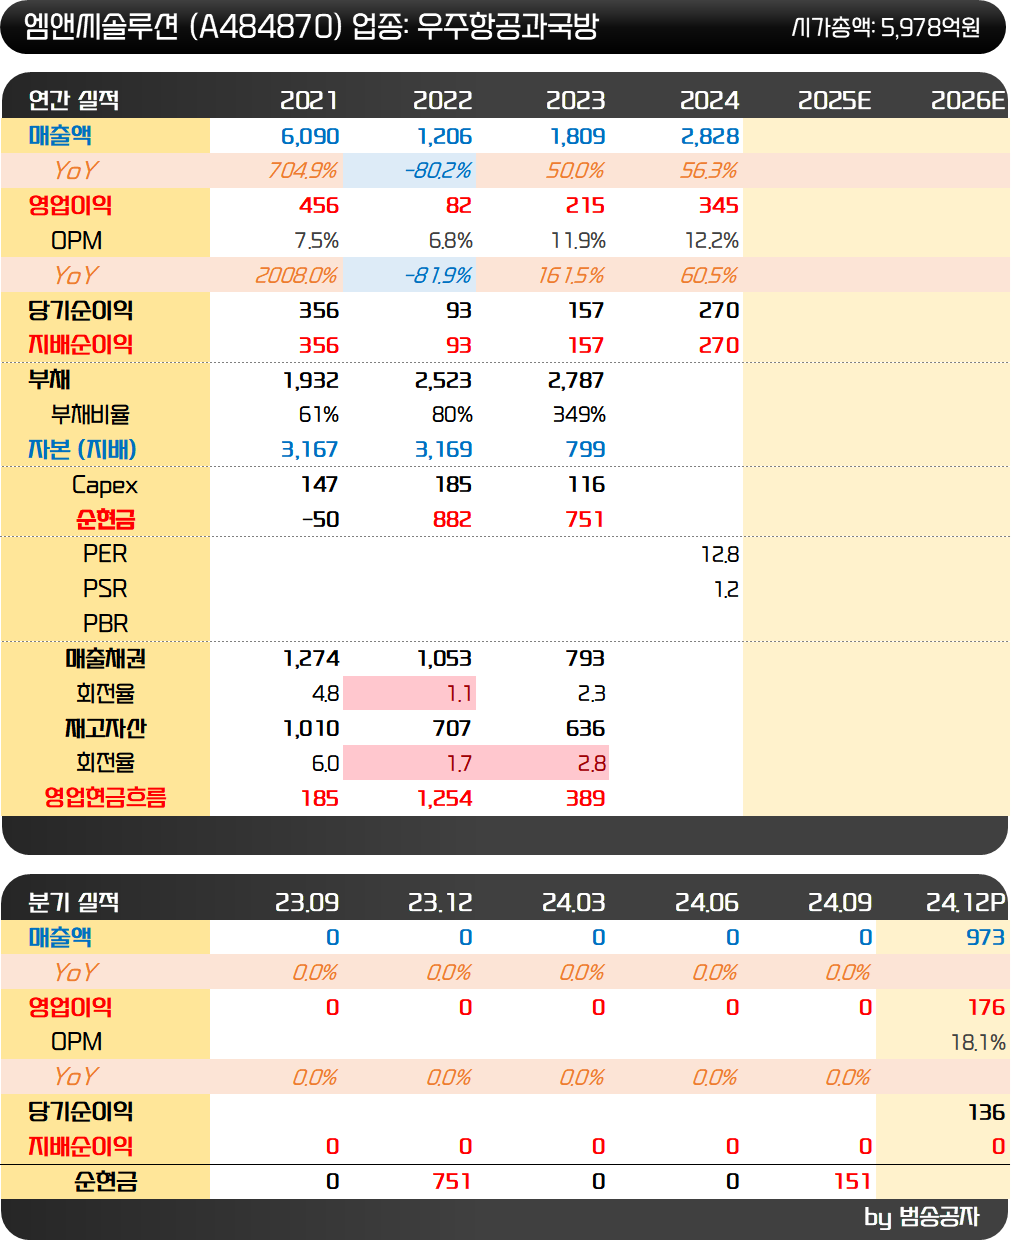Select the 2021 operating profit 456
Viewport: 1011px width, 1240px height.
point(319,206)
